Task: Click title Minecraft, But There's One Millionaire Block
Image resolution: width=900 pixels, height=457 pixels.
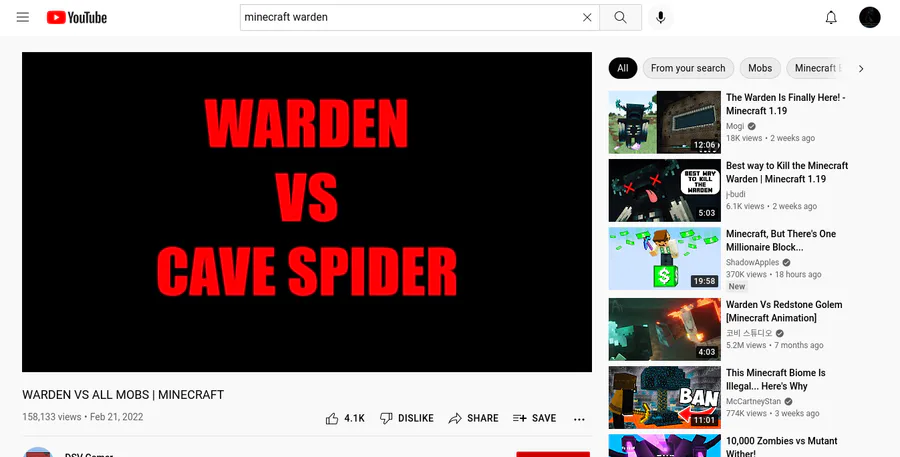Action: (781, 241)
